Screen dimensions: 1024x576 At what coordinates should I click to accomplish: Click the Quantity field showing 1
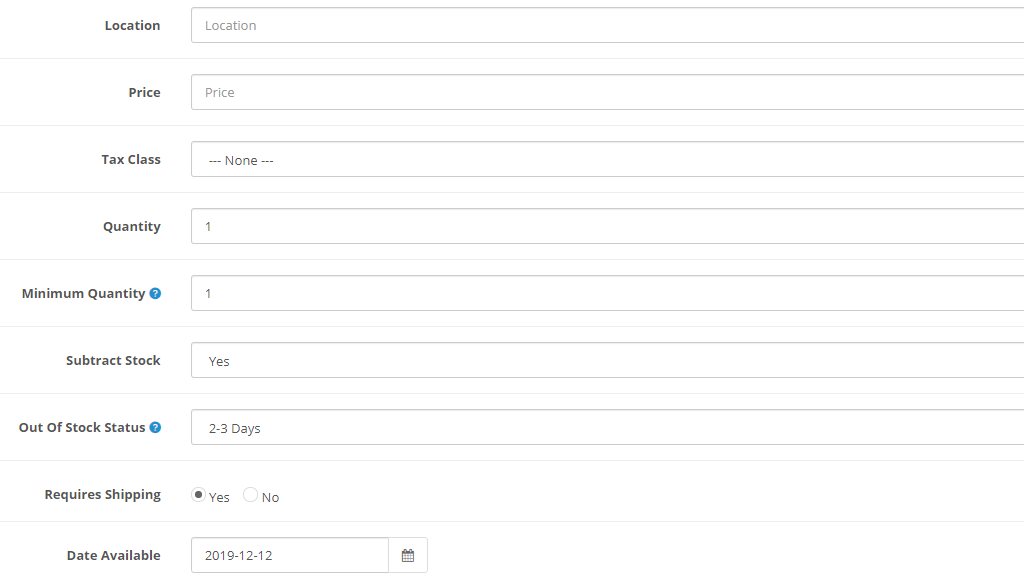[500, 226]
